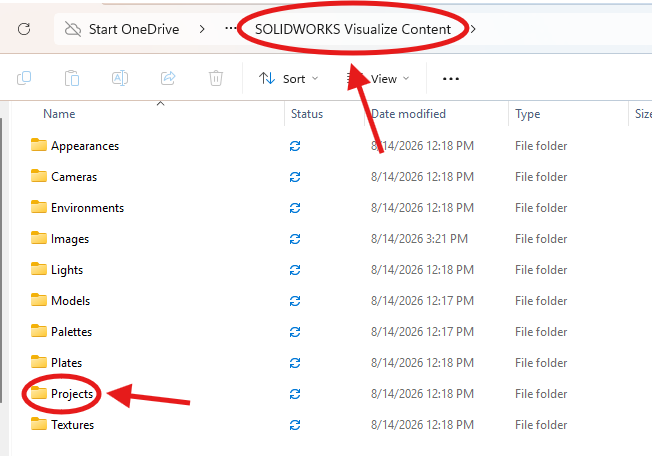
Task: Select the Environments folder
Action: point(77,208)
